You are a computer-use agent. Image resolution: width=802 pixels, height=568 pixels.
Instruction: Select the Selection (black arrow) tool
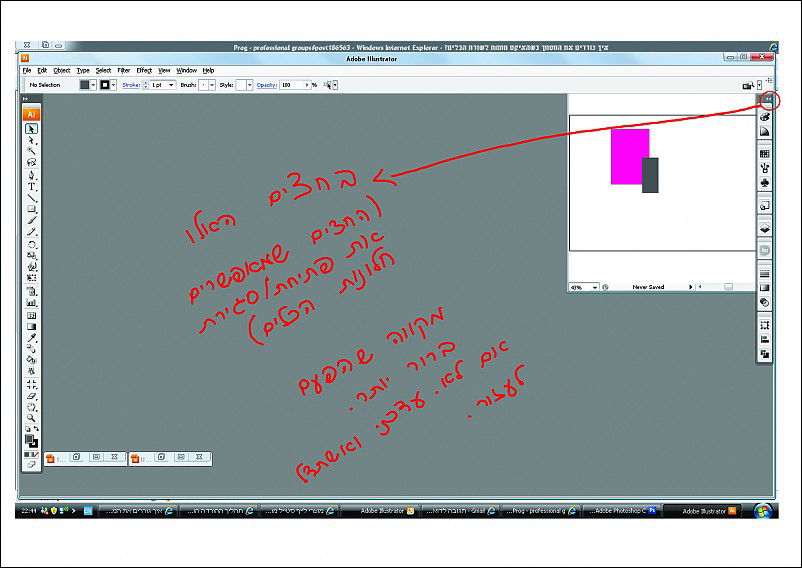pyautogui.click(x=32, y=129)
